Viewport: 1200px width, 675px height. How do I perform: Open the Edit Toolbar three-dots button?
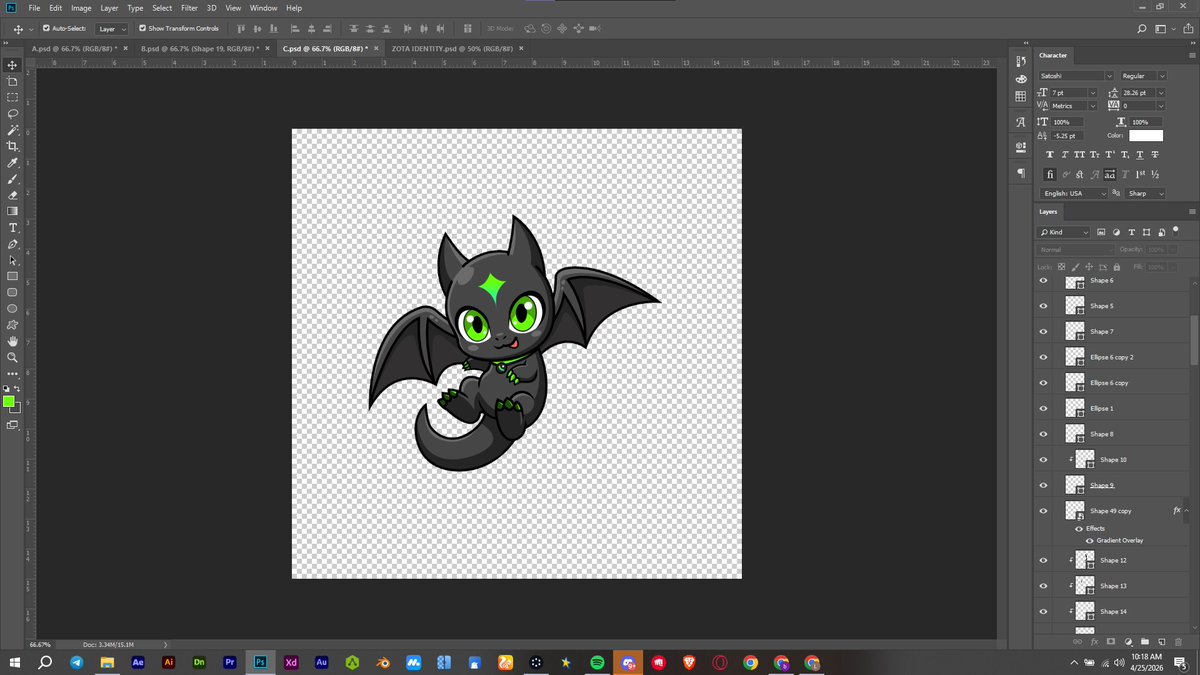coord(13,373)
